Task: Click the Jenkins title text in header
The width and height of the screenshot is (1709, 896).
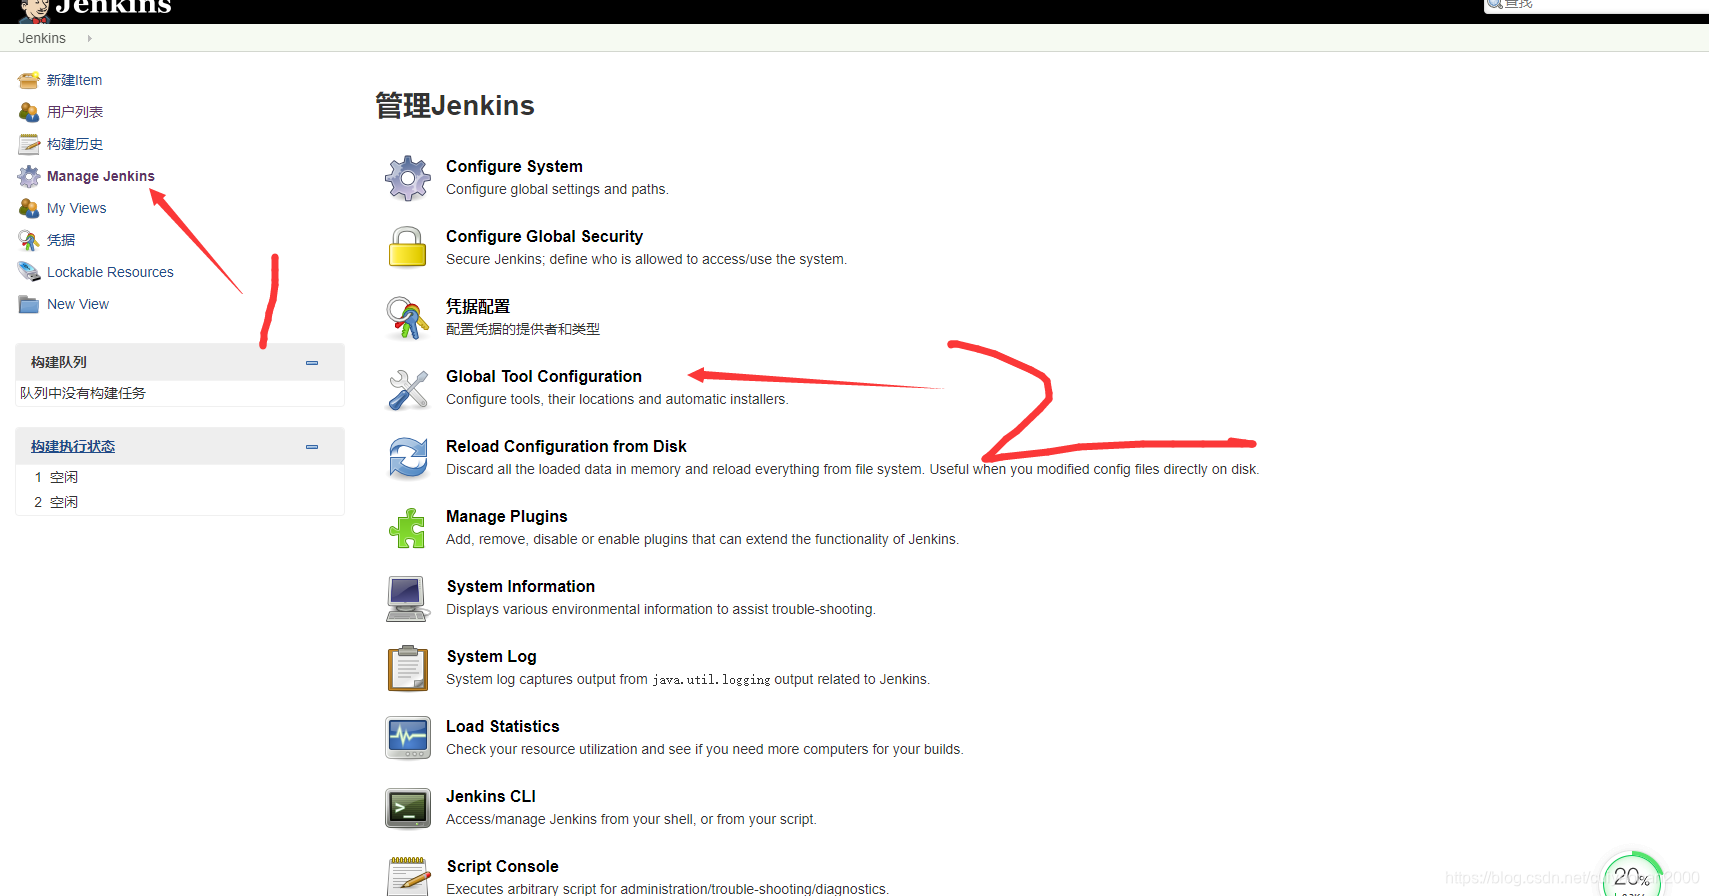Action: pyautogui.click(x=113, y=7)
